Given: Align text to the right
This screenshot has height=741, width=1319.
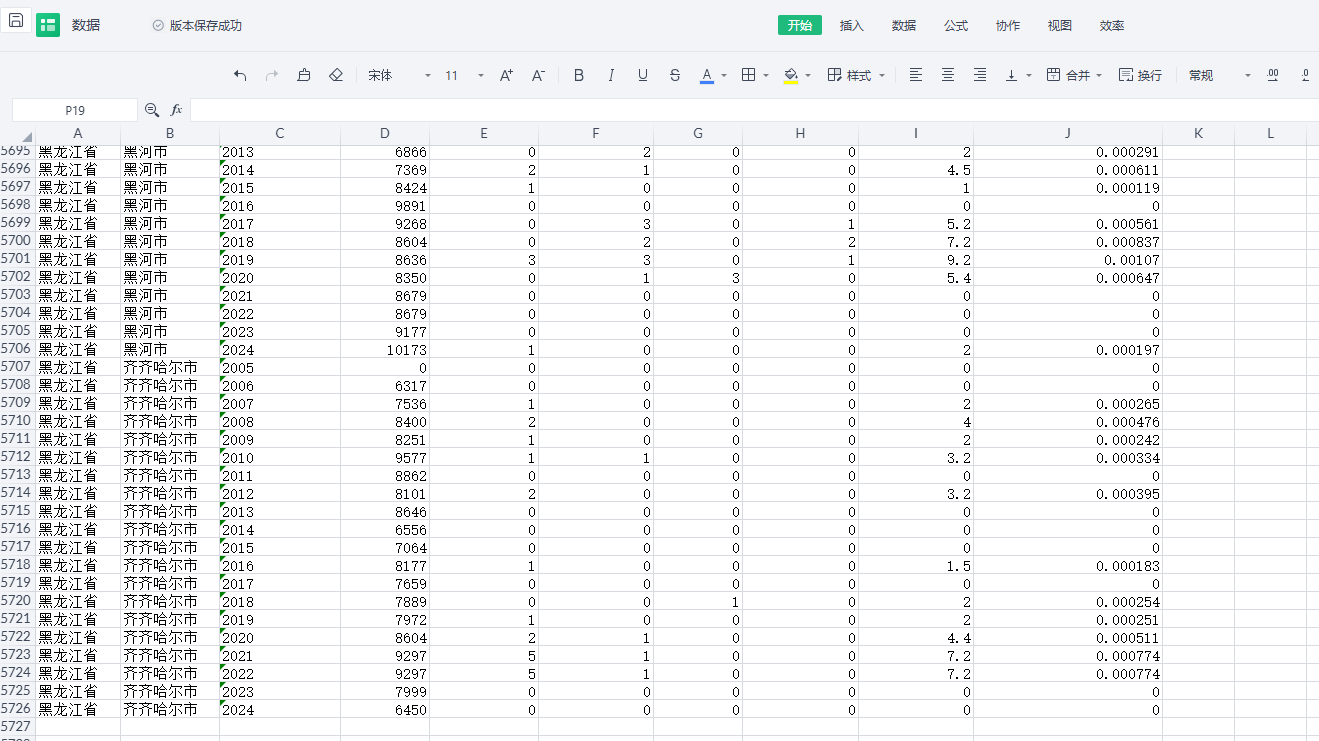Looking at the screenshot, I should point(980,75).
